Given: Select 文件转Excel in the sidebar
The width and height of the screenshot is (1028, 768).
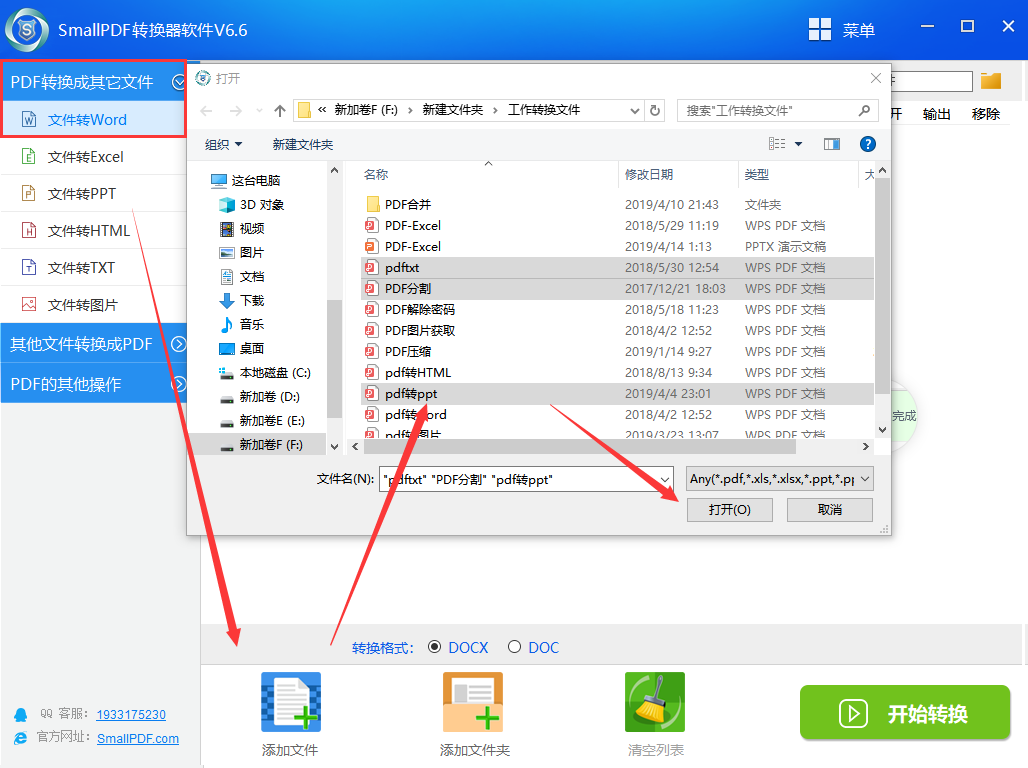Looking at the screenshot, I should [93, 157].
